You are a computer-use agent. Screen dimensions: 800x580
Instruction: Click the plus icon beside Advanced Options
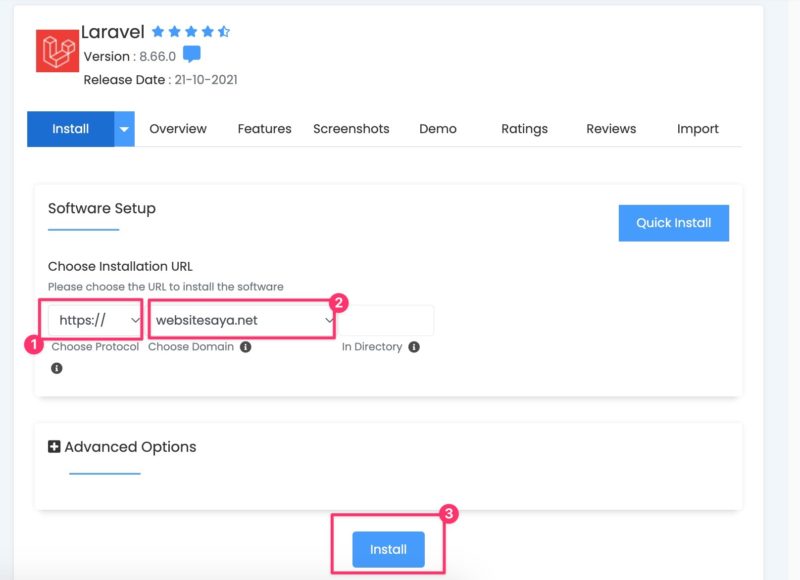point(54,446)
